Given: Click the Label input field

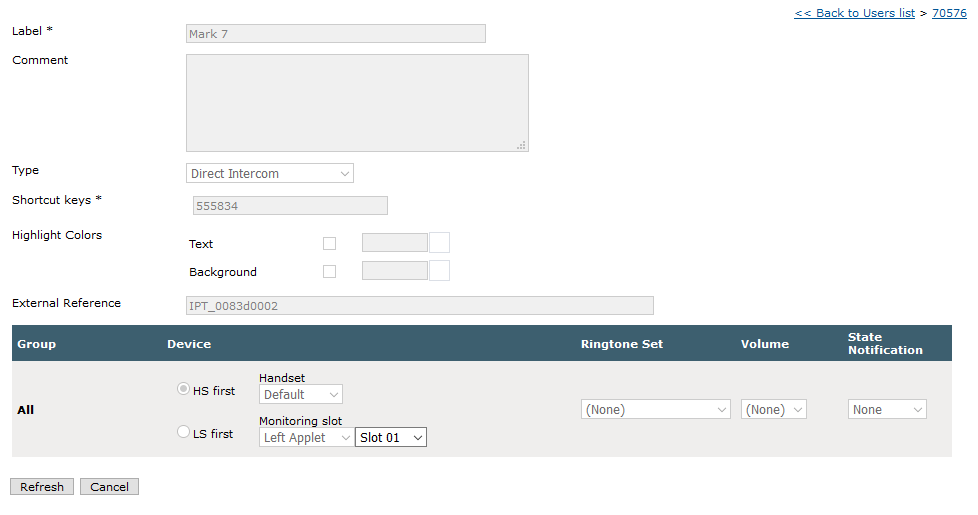Looking at the screenshot, I should coord(336,34).
